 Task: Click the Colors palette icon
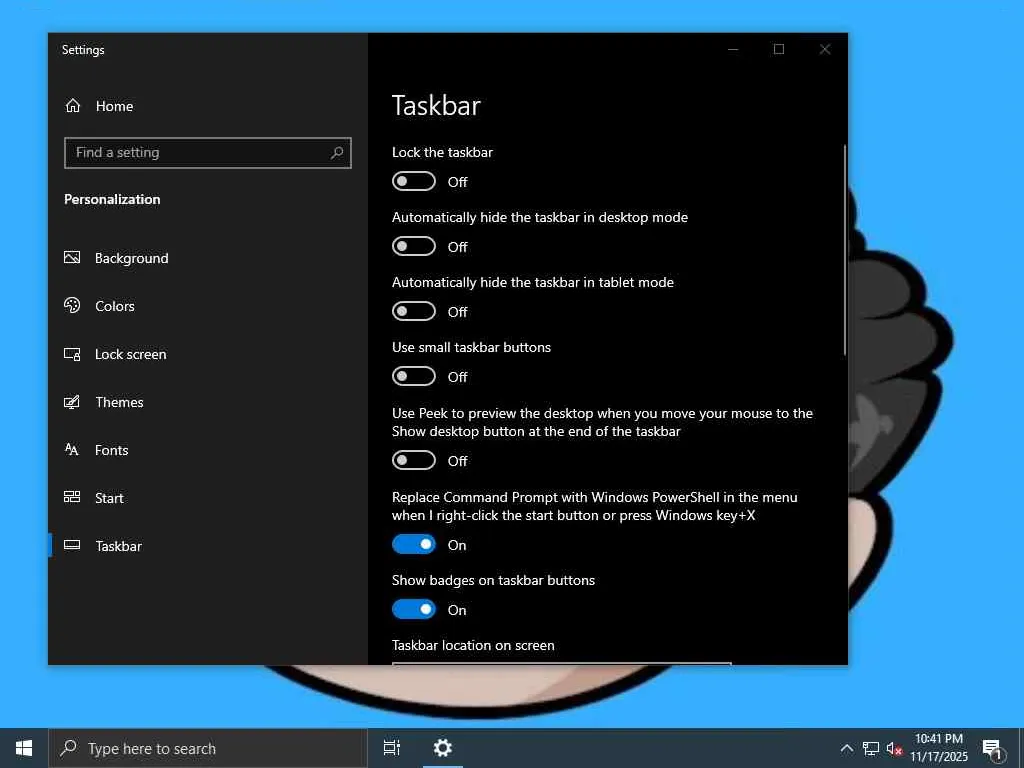pos(72,305)
